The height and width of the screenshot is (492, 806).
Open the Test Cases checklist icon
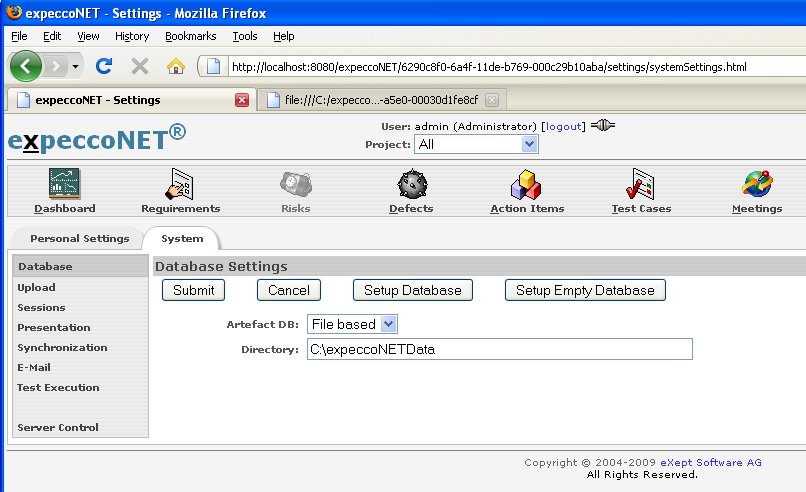pos(641,184)
